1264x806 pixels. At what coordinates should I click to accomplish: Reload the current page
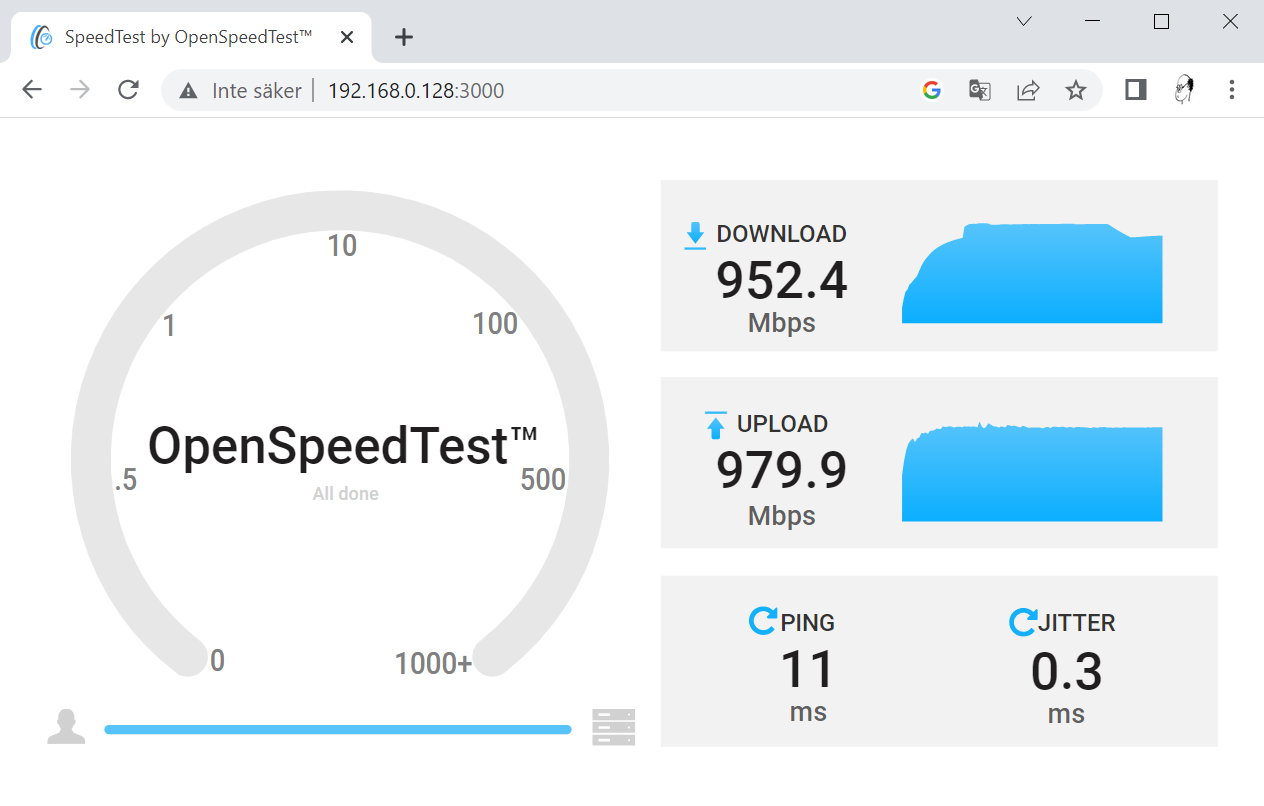[128, 90]
